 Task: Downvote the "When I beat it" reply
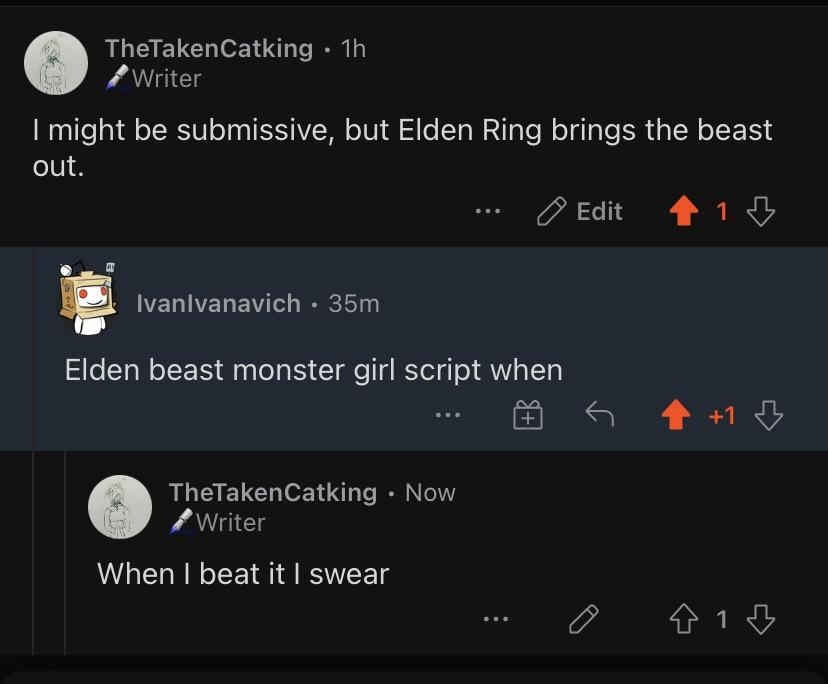point(761,621)
